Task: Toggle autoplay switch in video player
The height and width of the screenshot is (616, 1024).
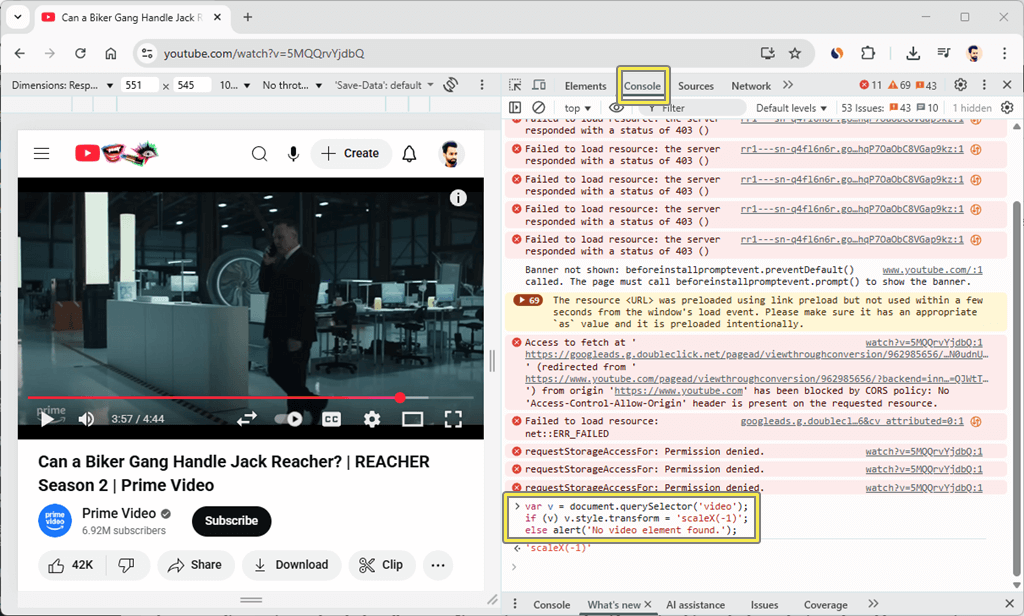Action: pos(288,419)
